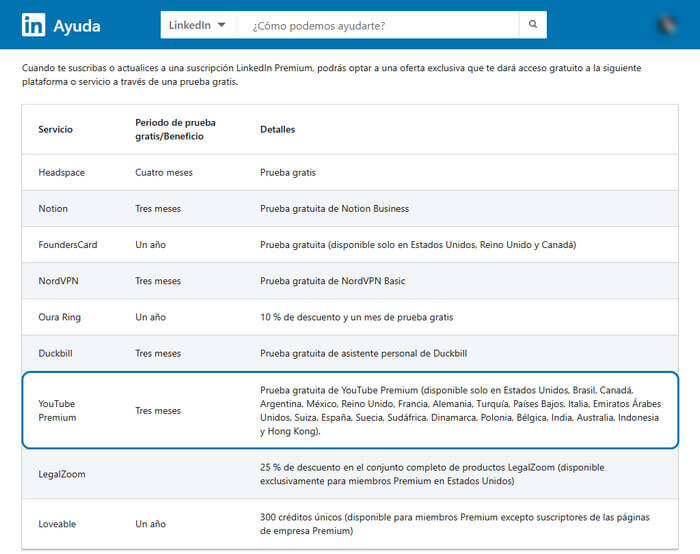
Task: Click 'Tres meses' in YouTube Premium row
Action: pyautogui.click(x=158, y=410)
